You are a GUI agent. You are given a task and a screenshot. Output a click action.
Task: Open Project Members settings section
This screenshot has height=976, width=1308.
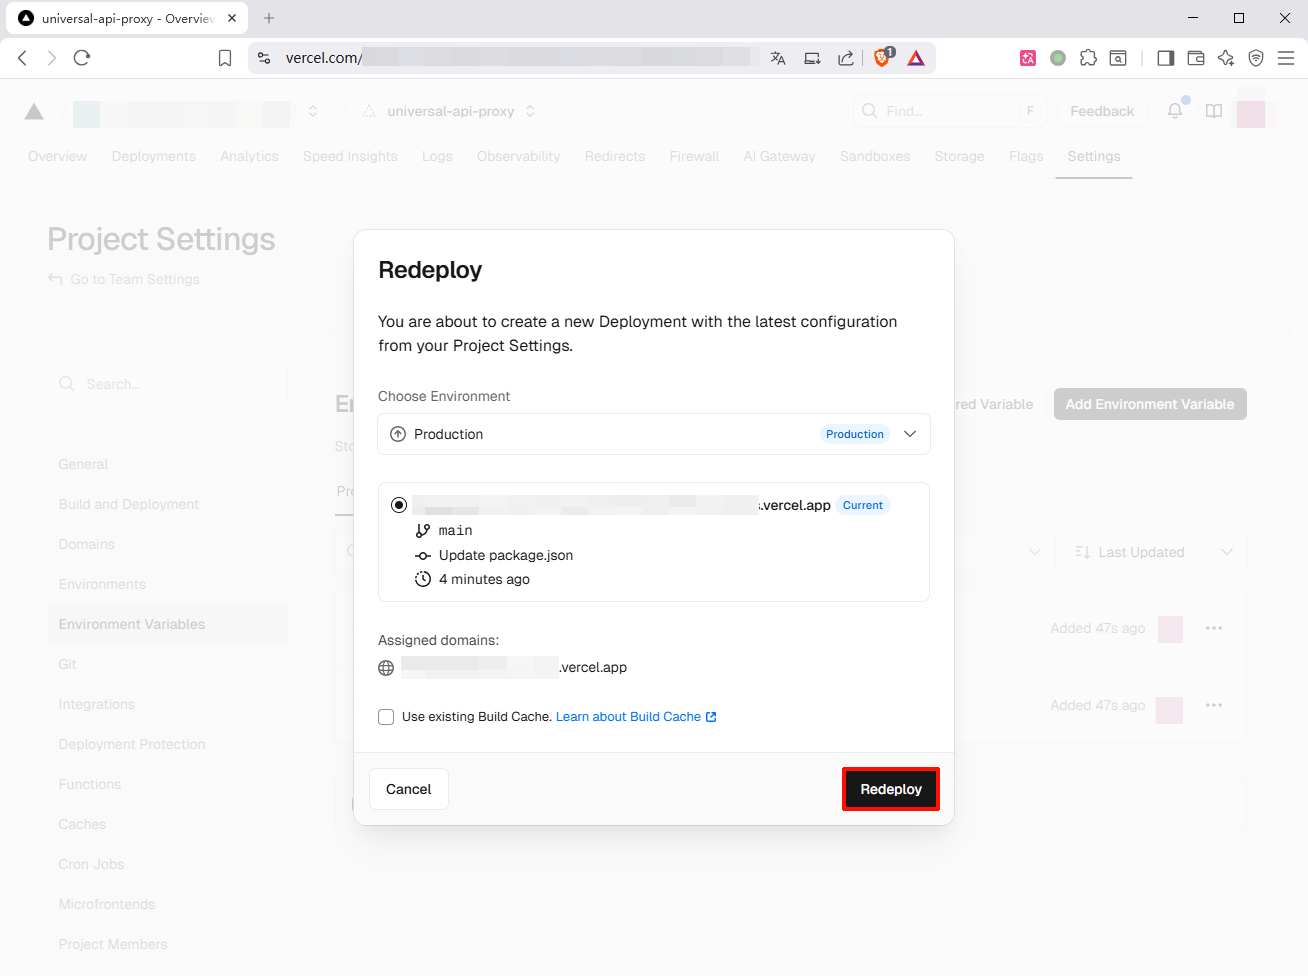tap(113, 944)
